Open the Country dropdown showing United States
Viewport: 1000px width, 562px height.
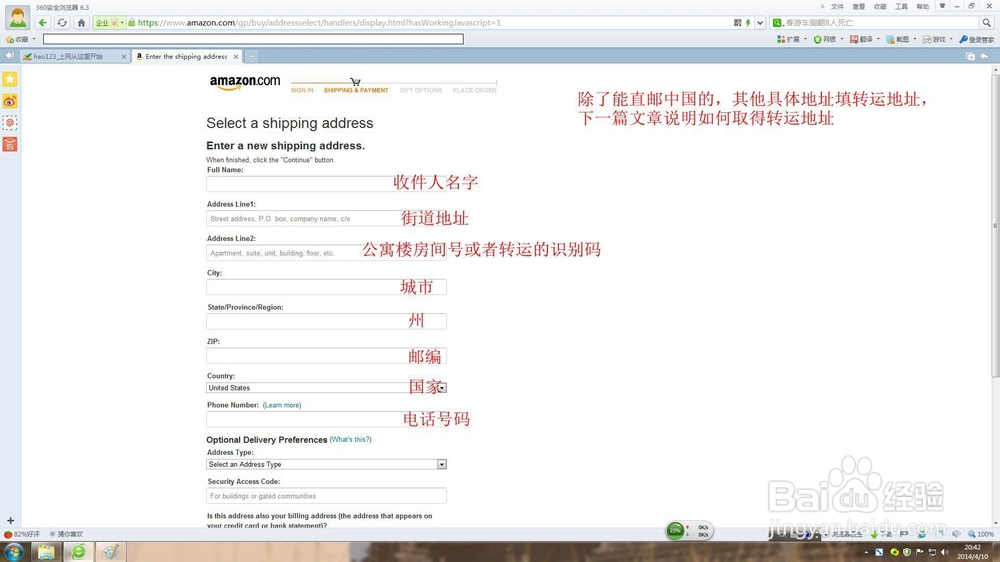(x=327, y=388)
